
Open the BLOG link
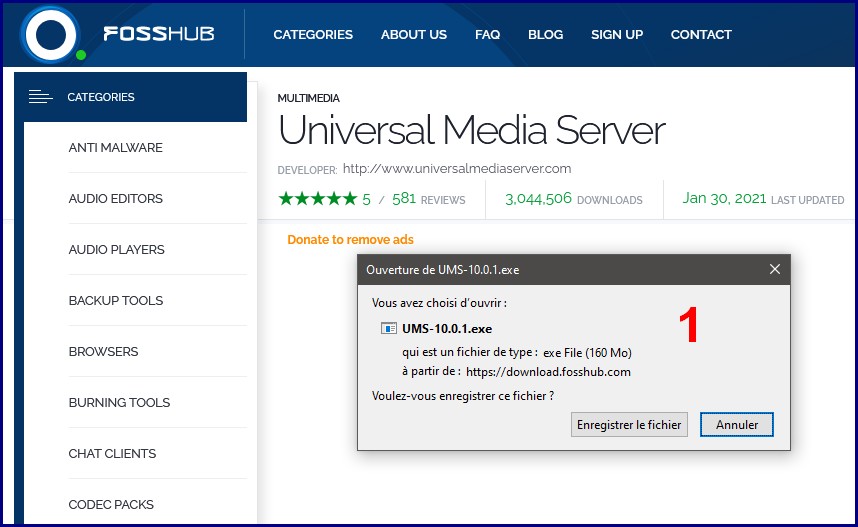(x=546, y=34)
